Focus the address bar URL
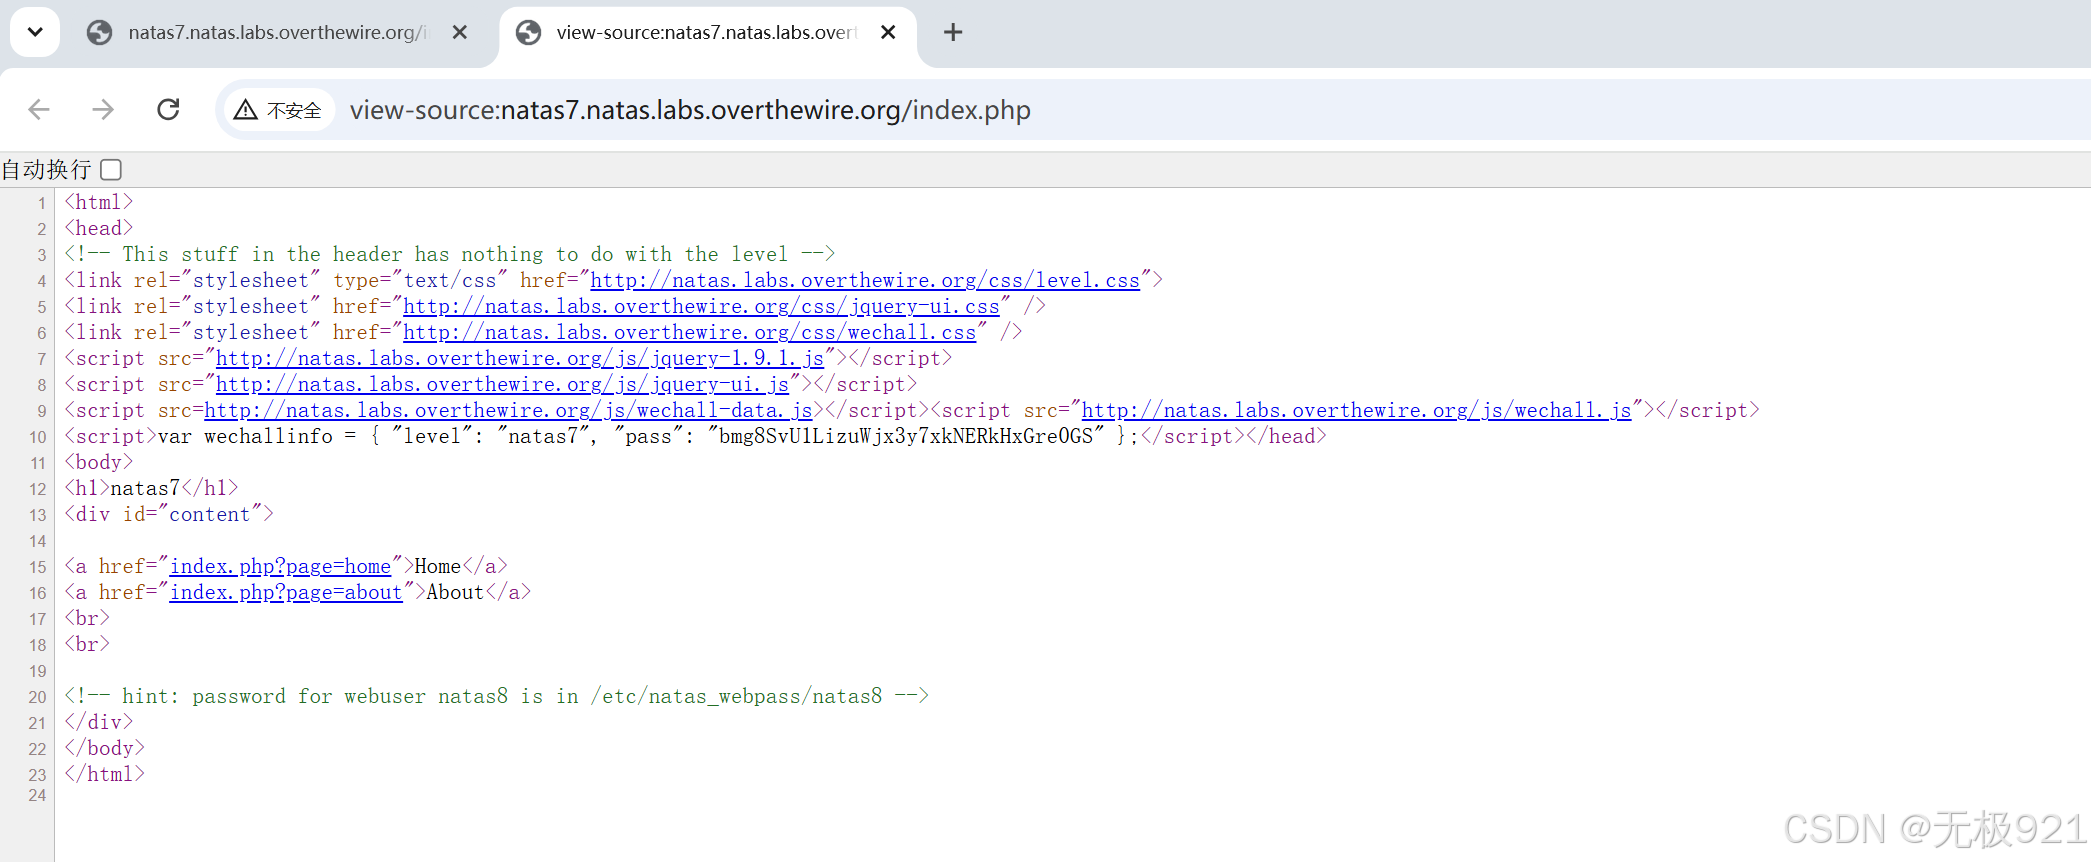 pos(690,110)
